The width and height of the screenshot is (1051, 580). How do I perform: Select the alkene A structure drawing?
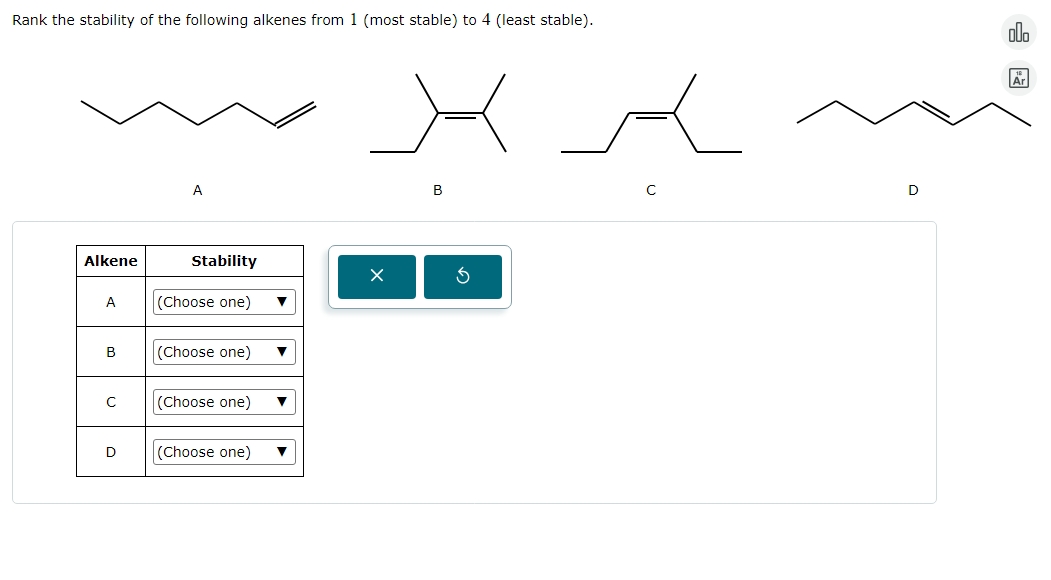tap(196, 110)
